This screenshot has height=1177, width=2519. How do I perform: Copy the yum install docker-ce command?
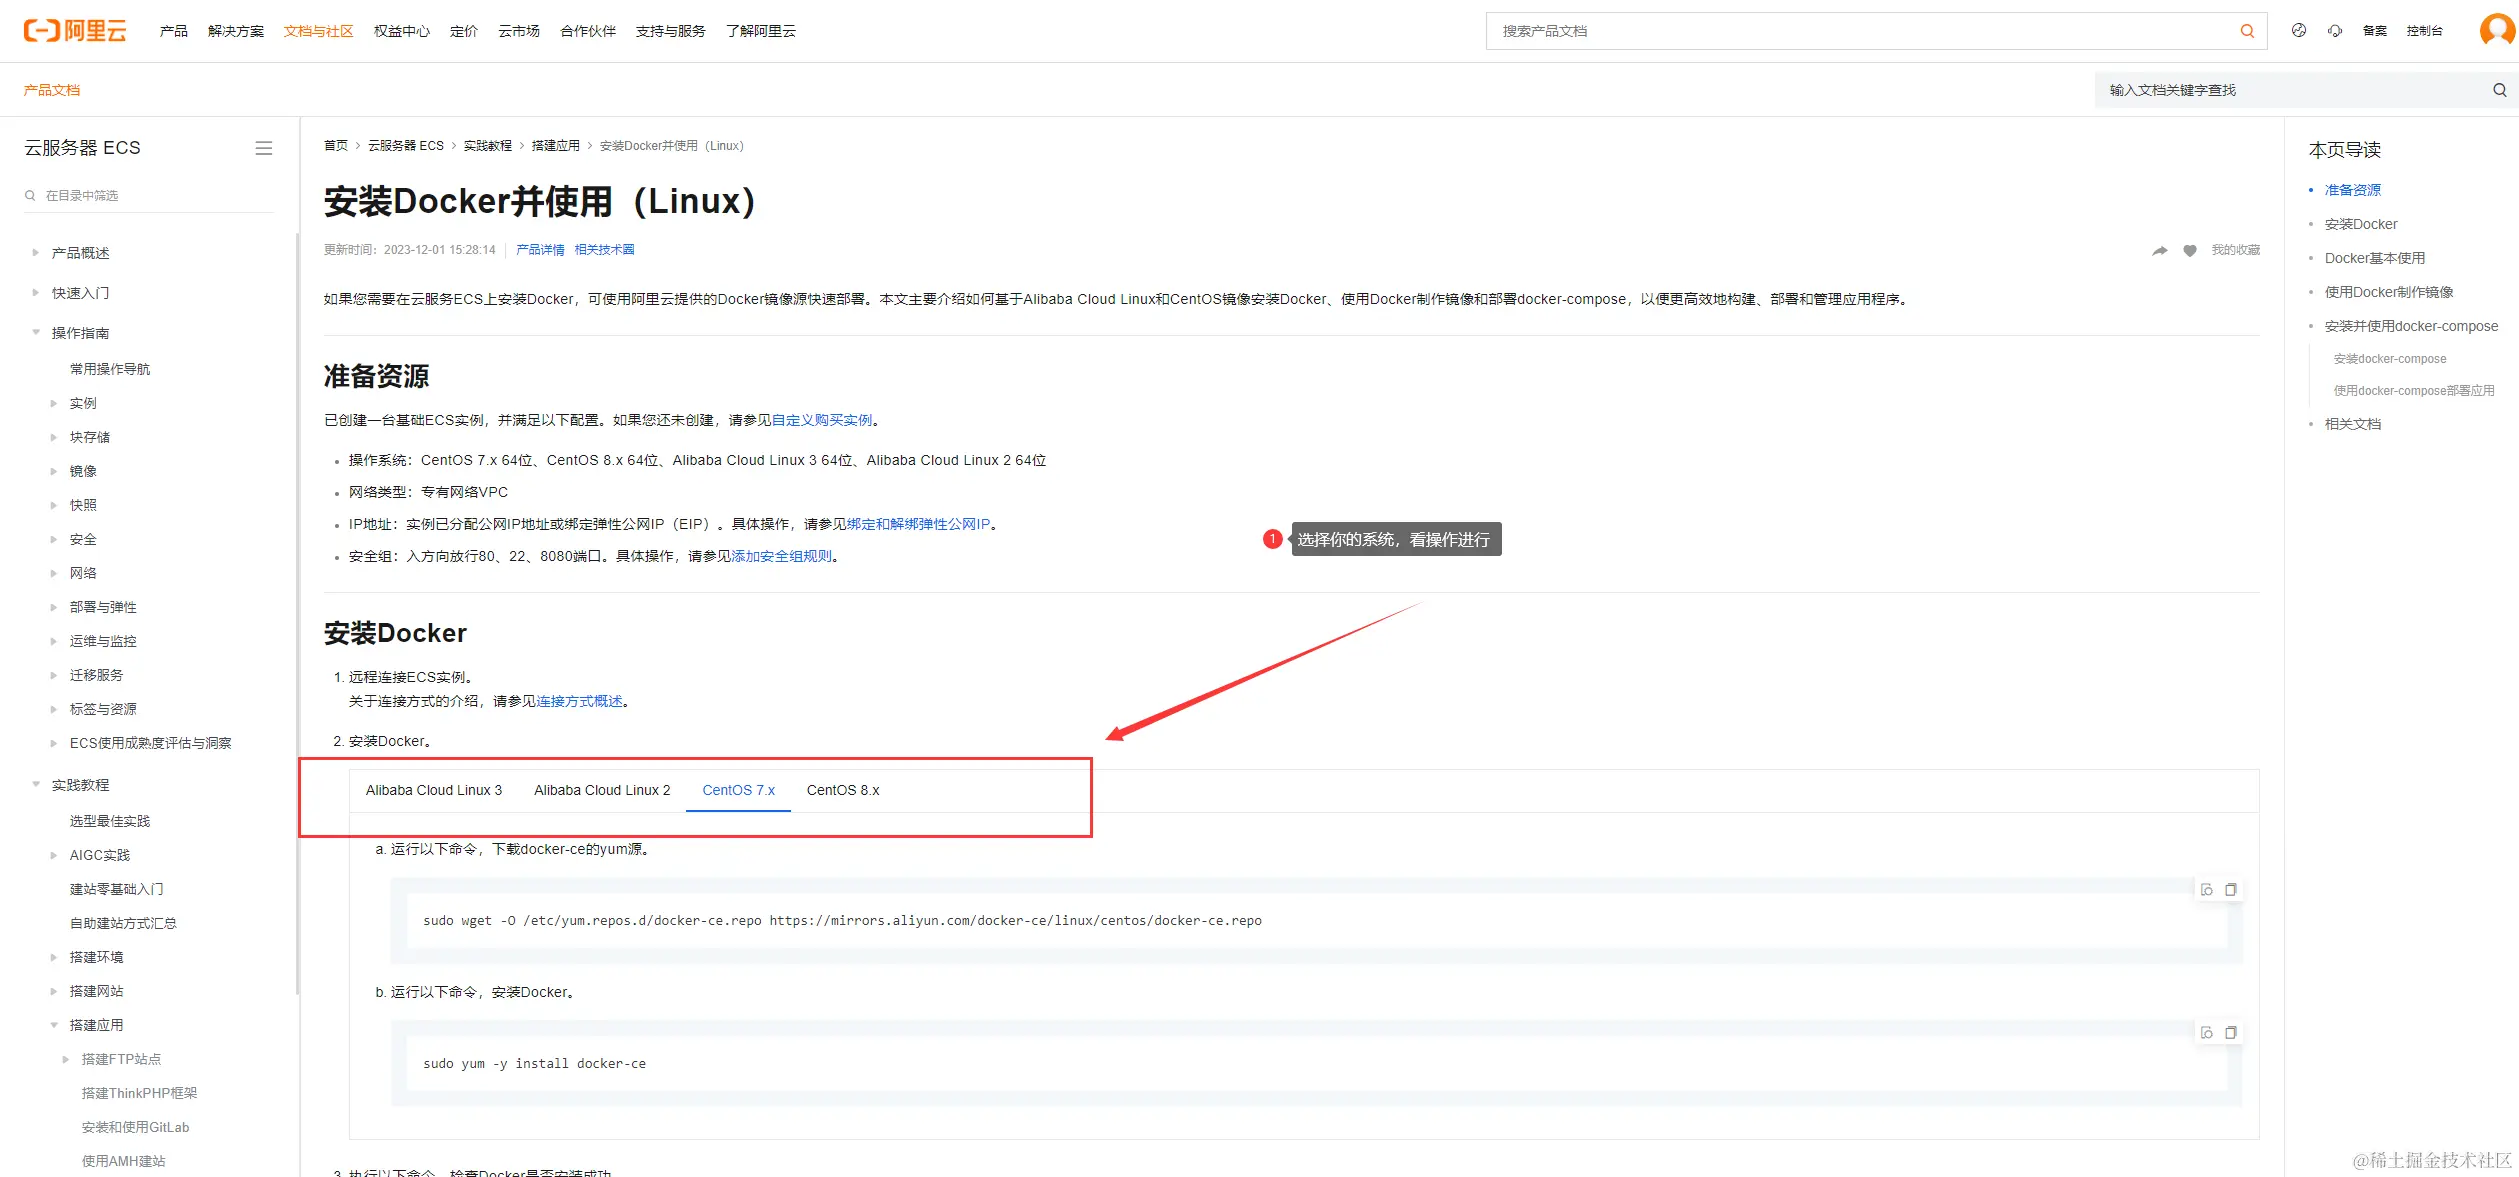pos(2231,1033)
